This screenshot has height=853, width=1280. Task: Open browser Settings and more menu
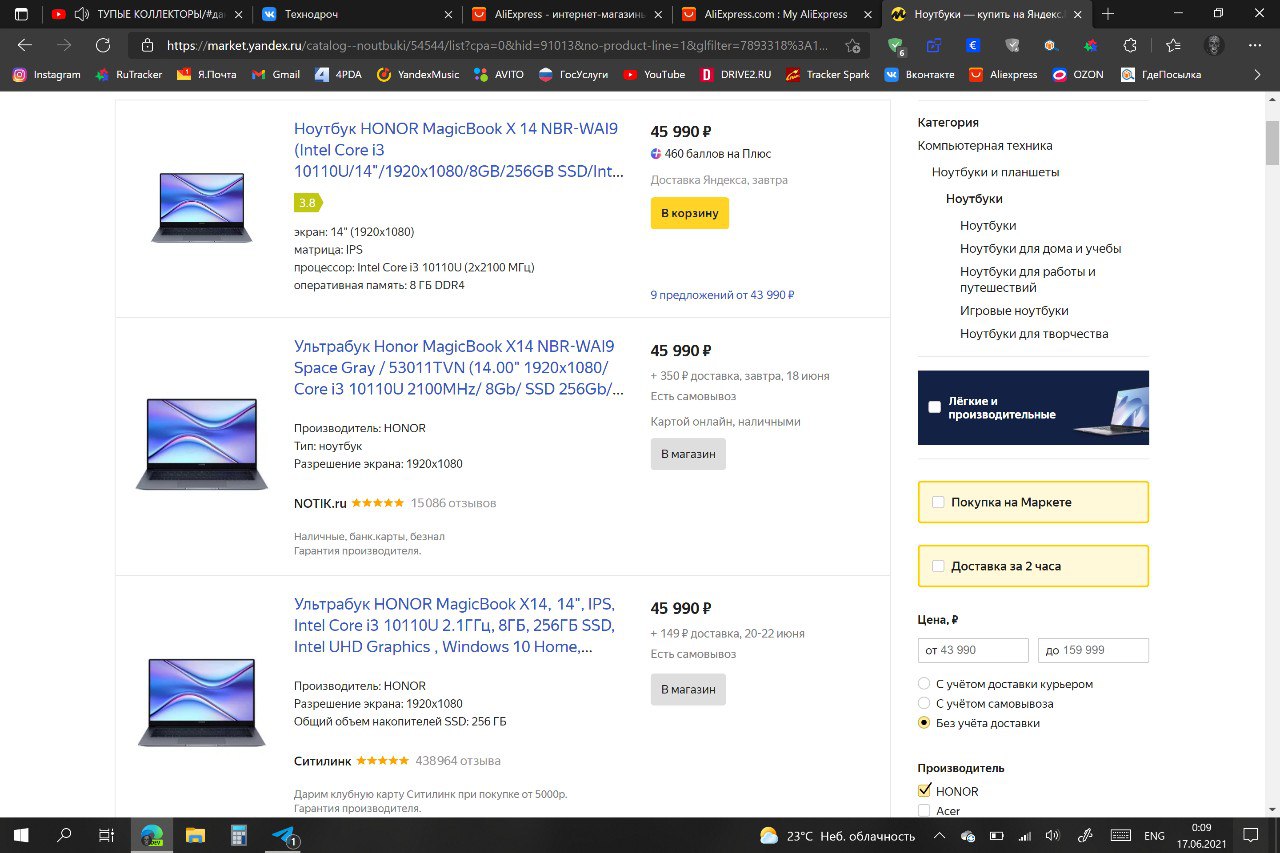pos(1254,45)
